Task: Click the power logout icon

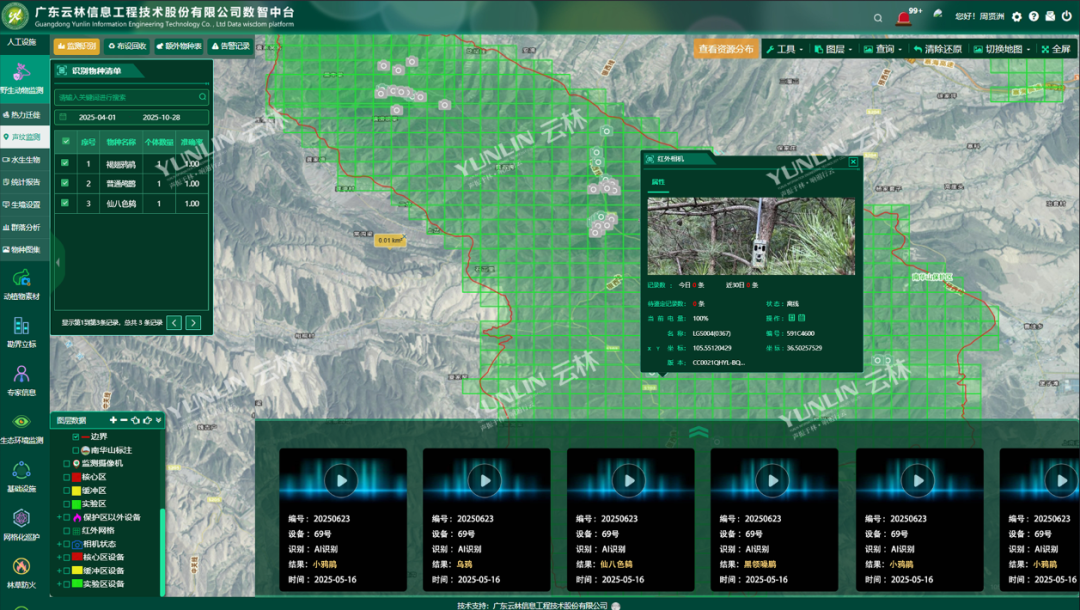Action: (x=1066, y=17)
